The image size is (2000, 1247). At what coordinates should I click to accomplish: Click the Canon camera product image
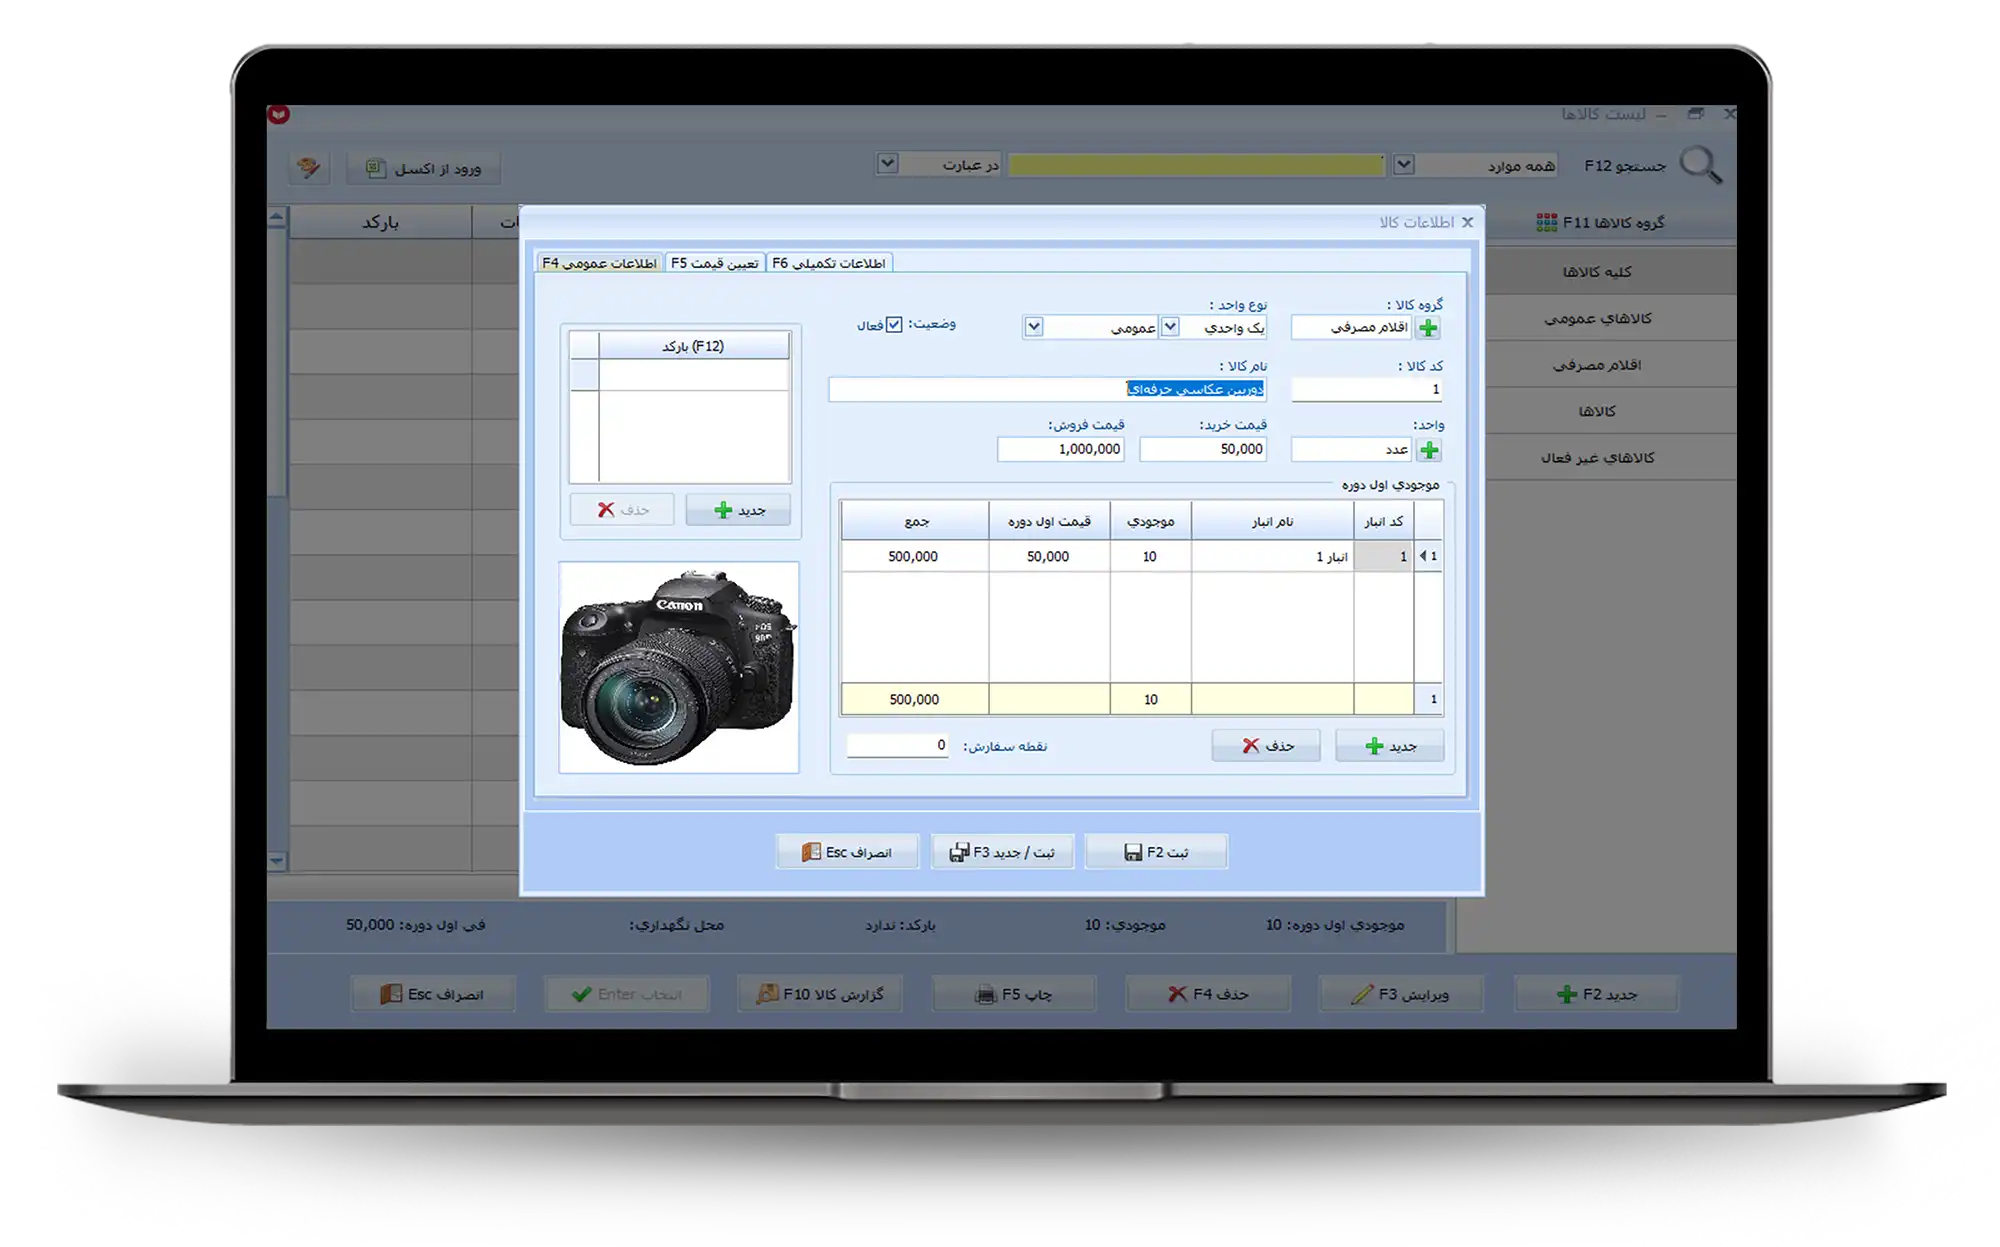click(679, 667)
